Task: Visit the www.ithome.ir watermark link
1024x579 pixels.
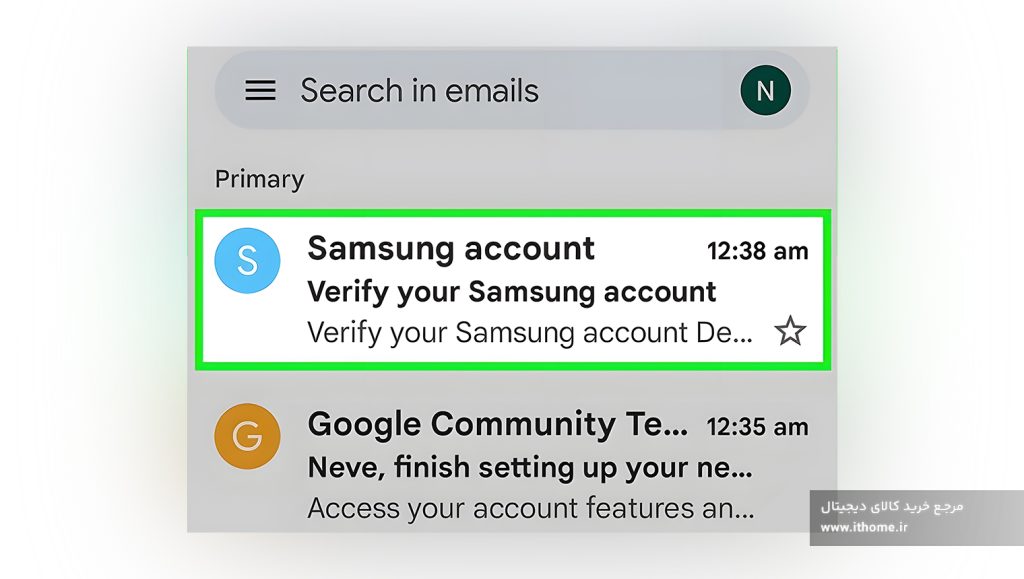Action: click(x=864, y=527)
